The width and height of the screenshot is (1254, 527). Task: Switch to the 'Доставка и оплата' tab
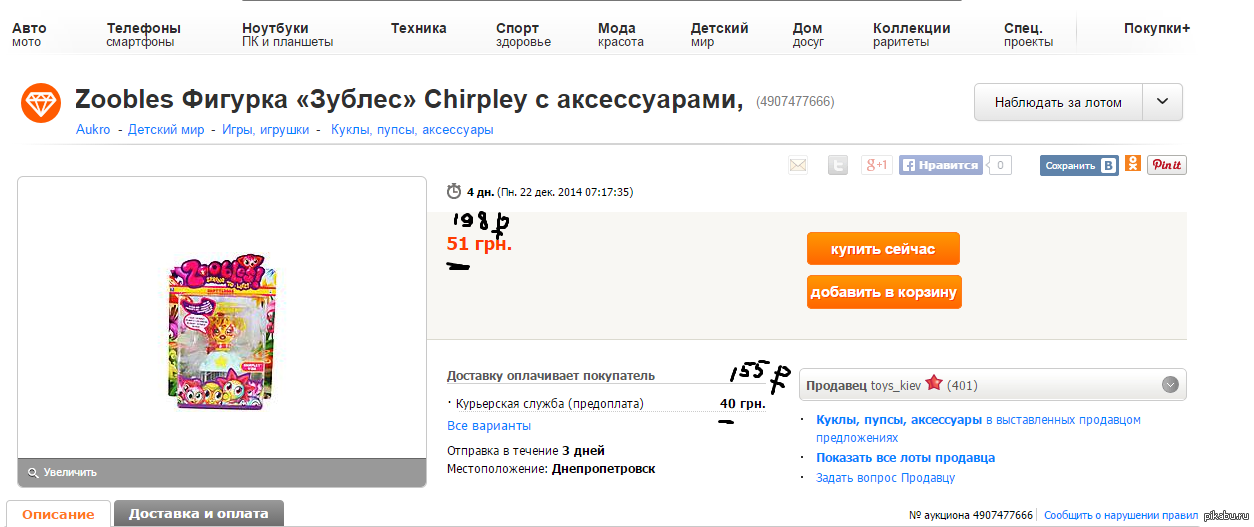pos(199,514)
